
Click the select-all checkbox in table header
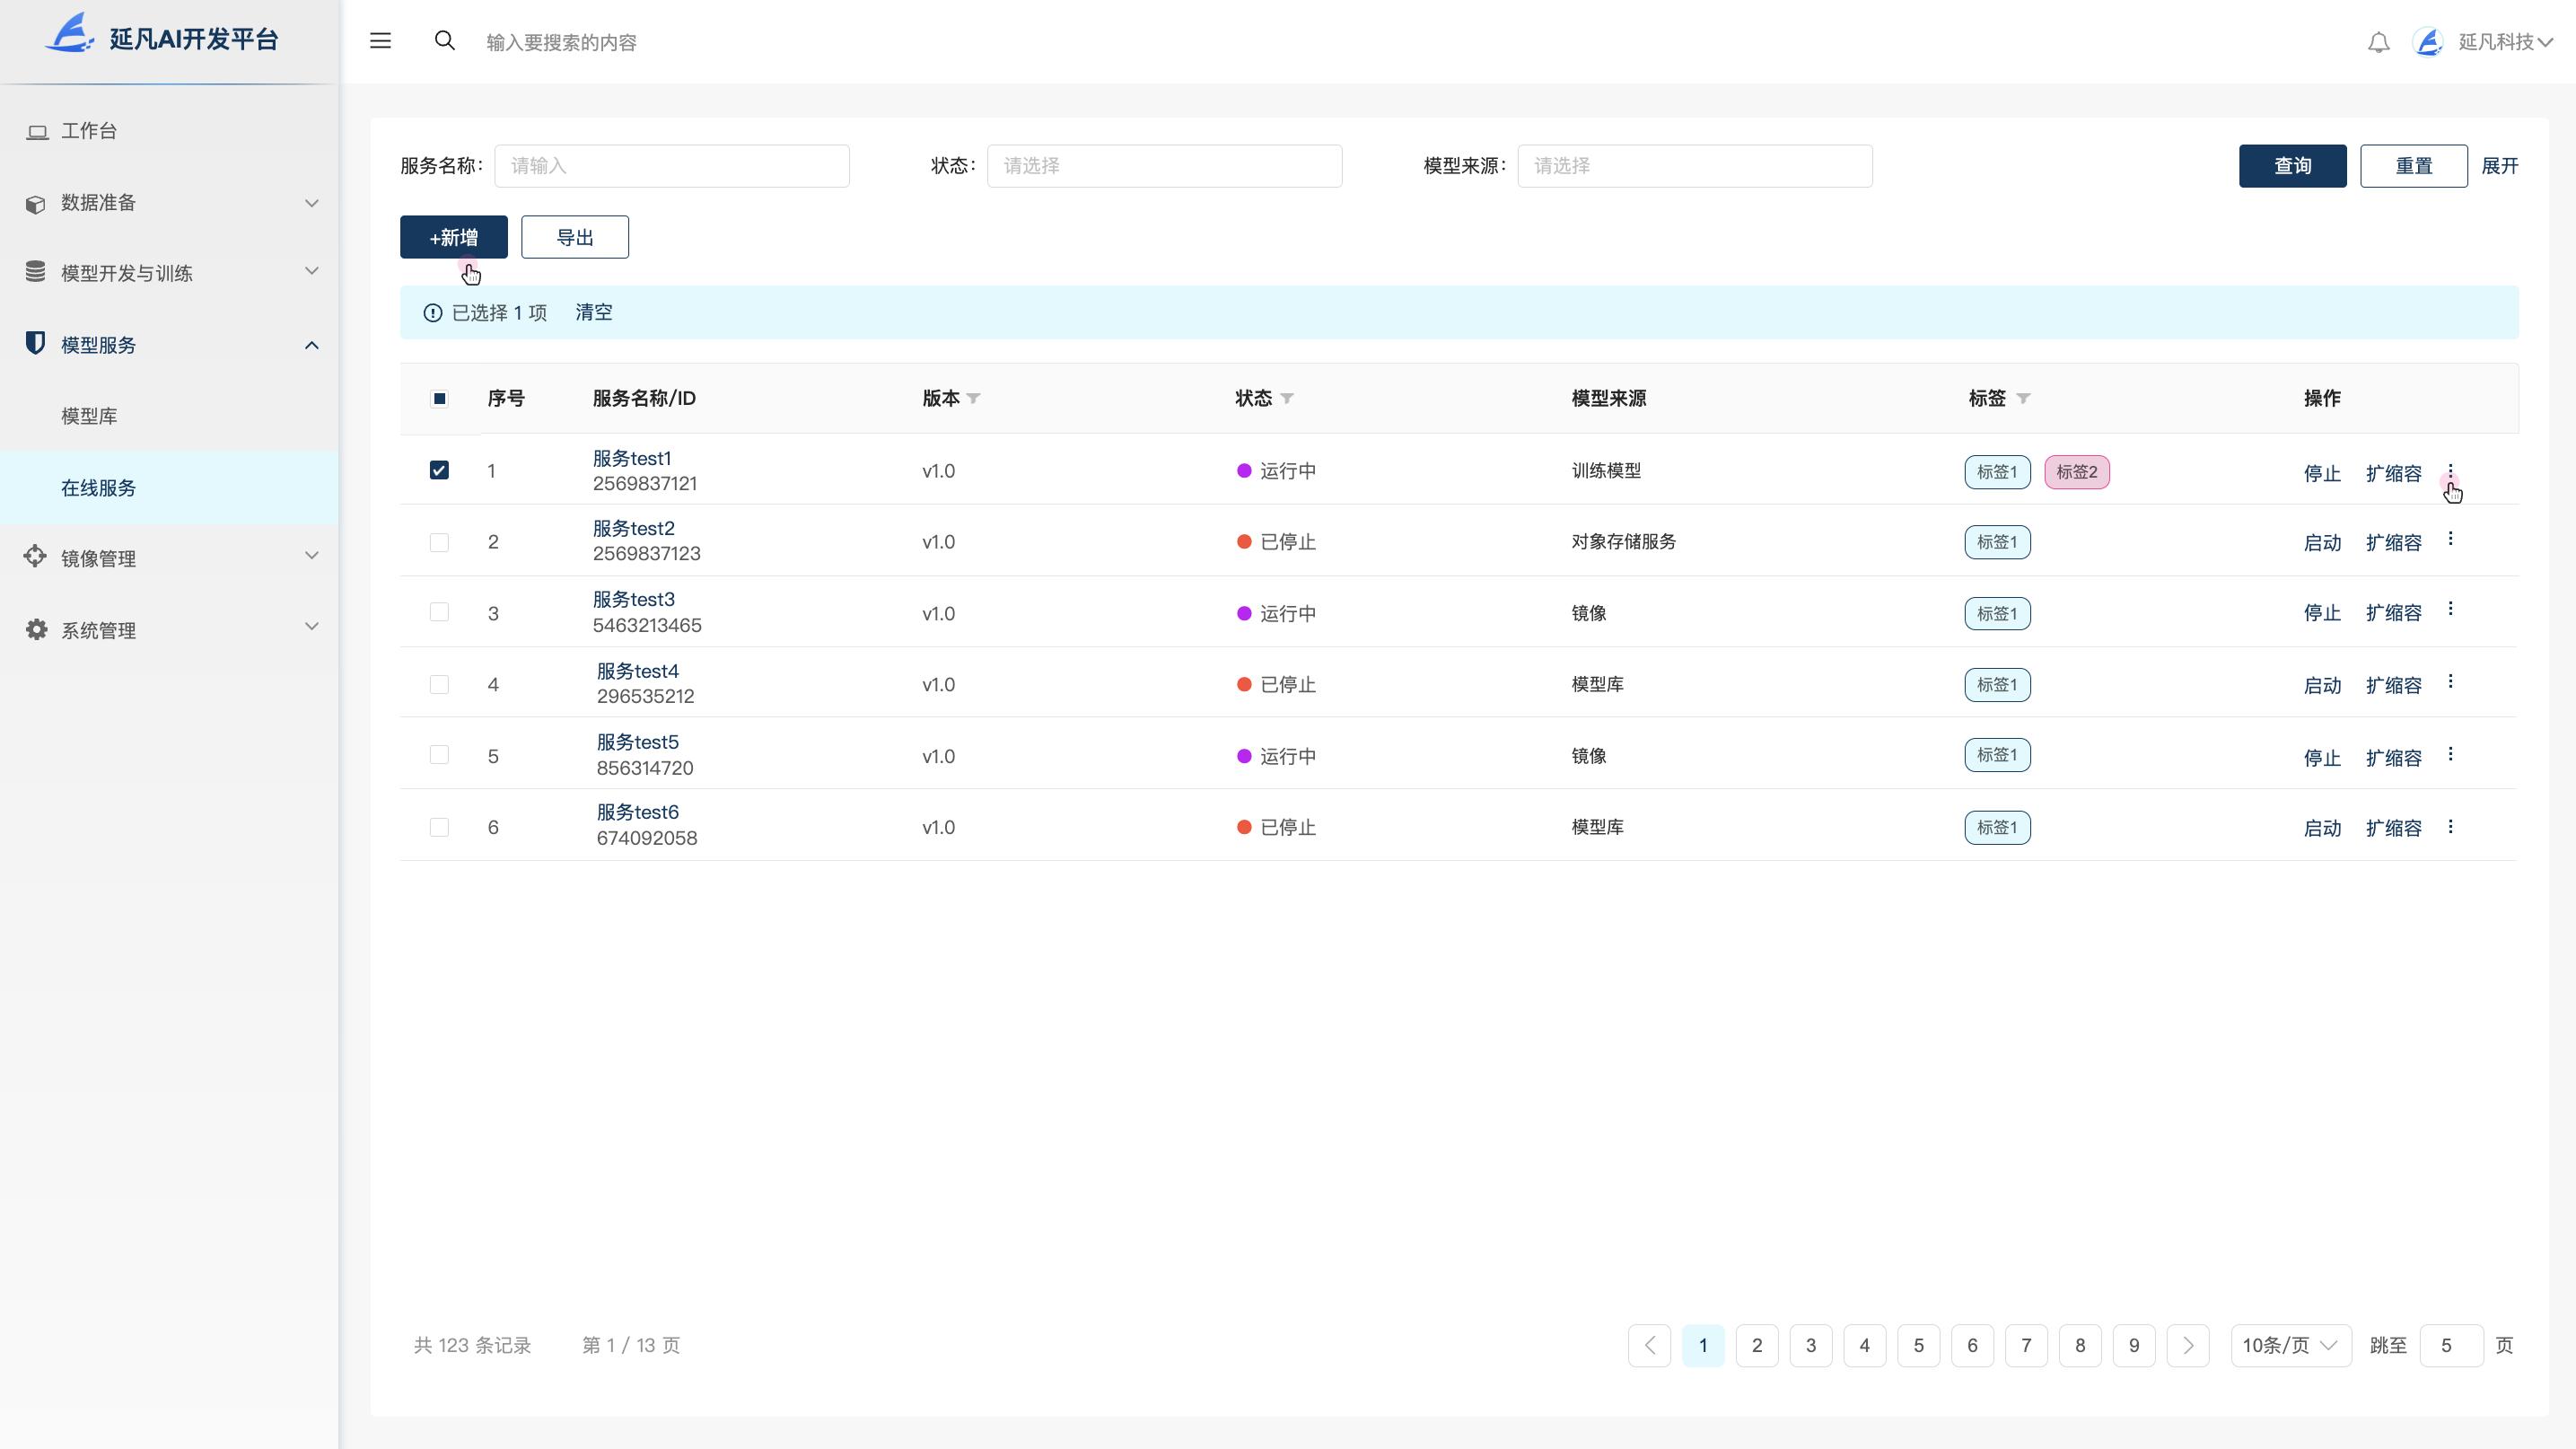pyautogui.click(x=439, y=398)
